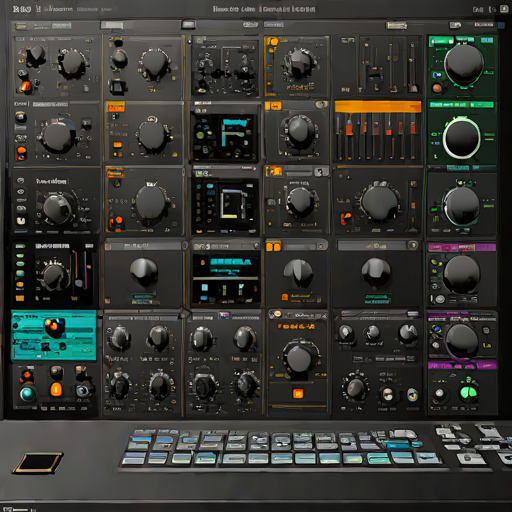The height and width of the screenshot is (512, 512).
Task: Click the magenta header bar on the right module
Action: (x=462, y=247)
